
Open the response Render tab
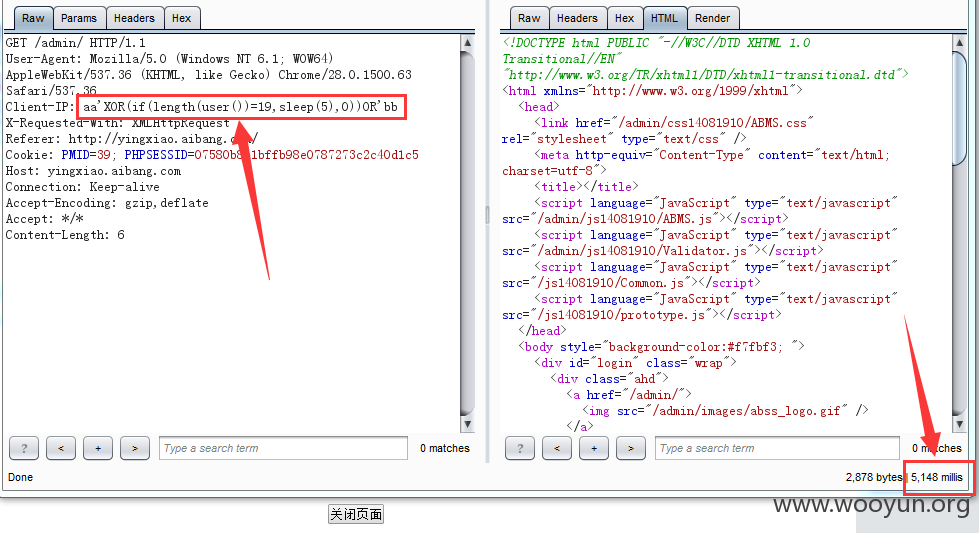tap(712, 18)
